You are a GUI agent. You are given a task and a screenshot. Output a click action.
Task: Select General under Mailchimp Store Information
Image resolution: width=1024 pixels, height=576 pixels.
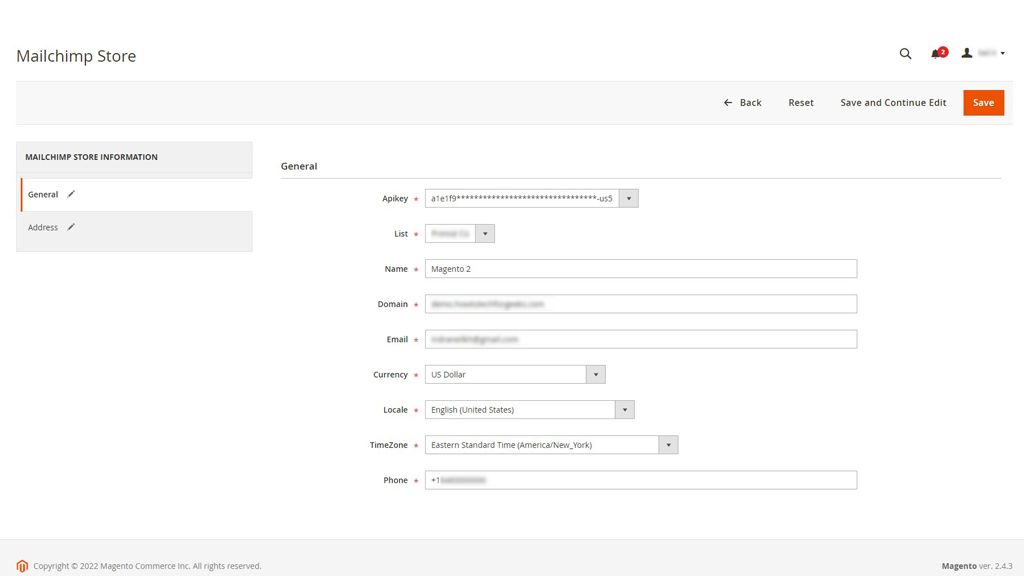point(43,194)
